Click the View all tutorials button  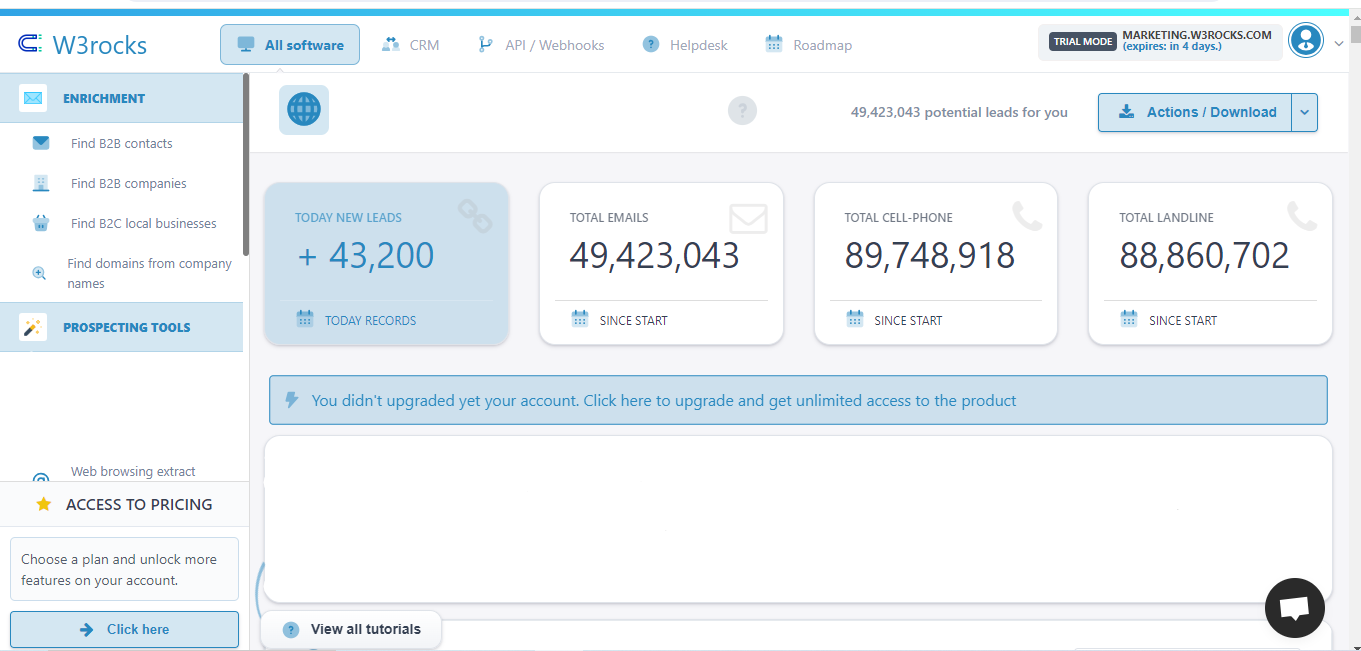[x=351, y=629]
